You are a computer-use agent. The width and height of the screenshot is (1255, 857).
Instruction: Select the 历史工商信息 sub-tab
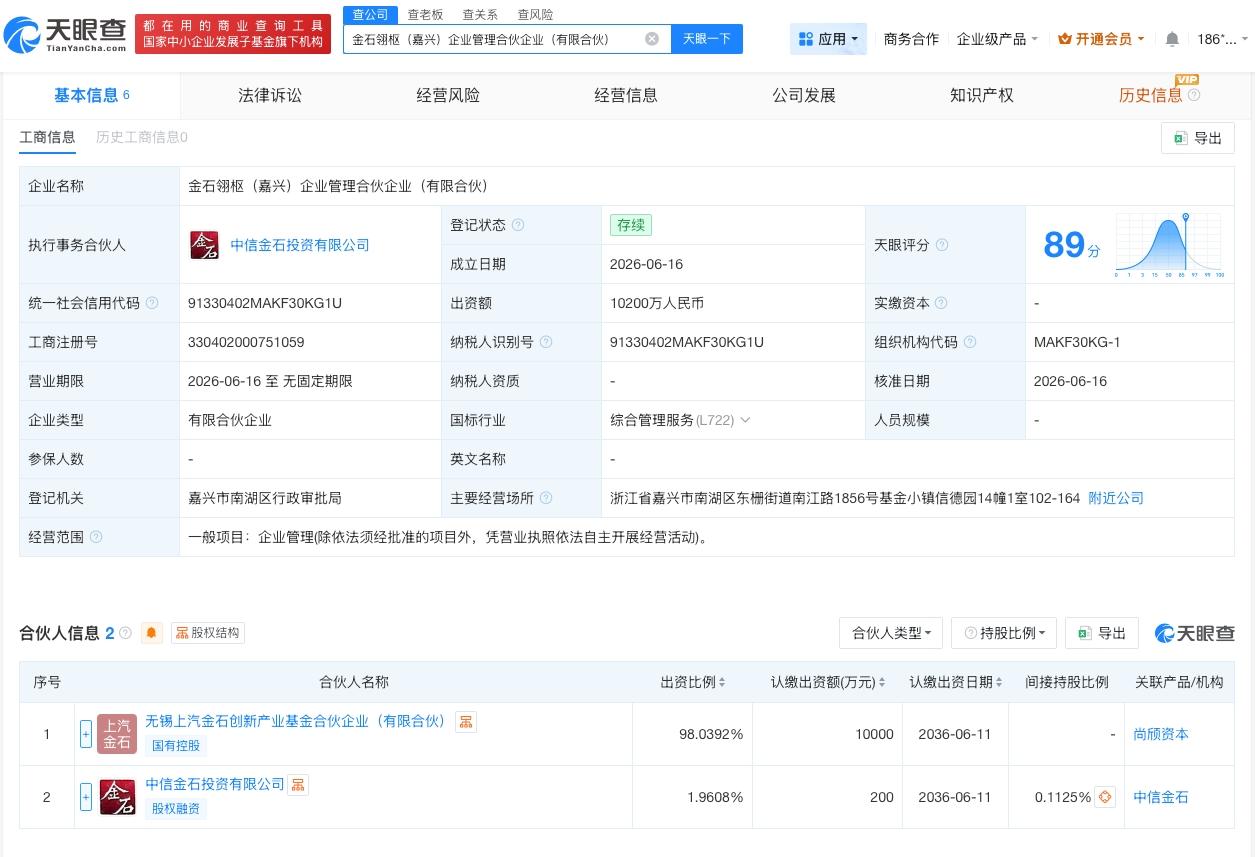pos(141,137)
